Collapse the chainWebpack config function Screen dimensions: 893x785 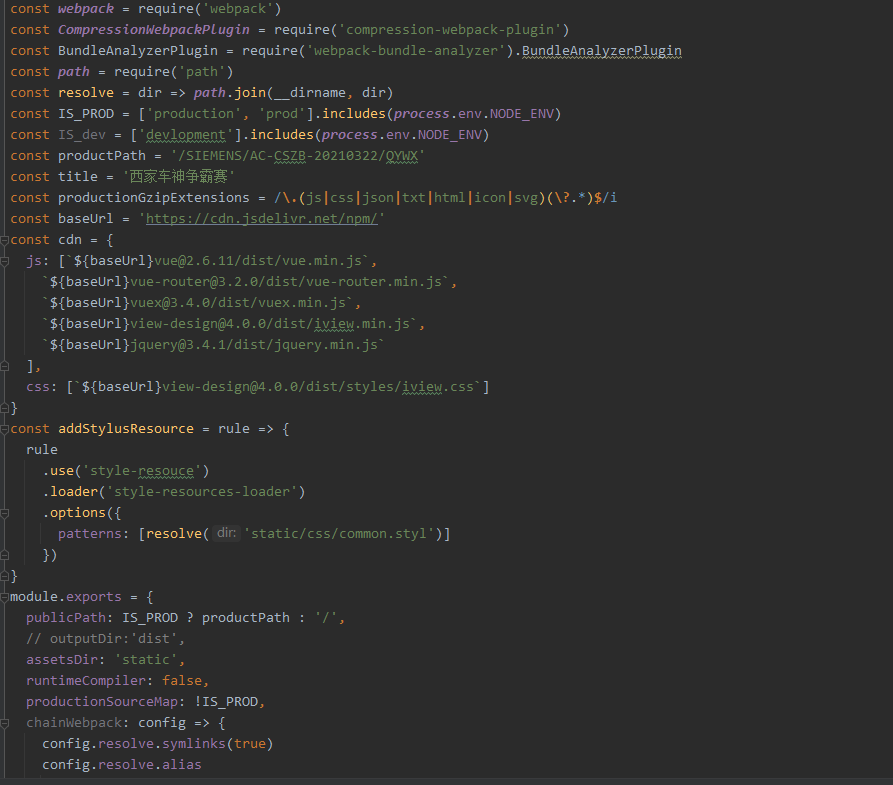(x=4, y=722)
